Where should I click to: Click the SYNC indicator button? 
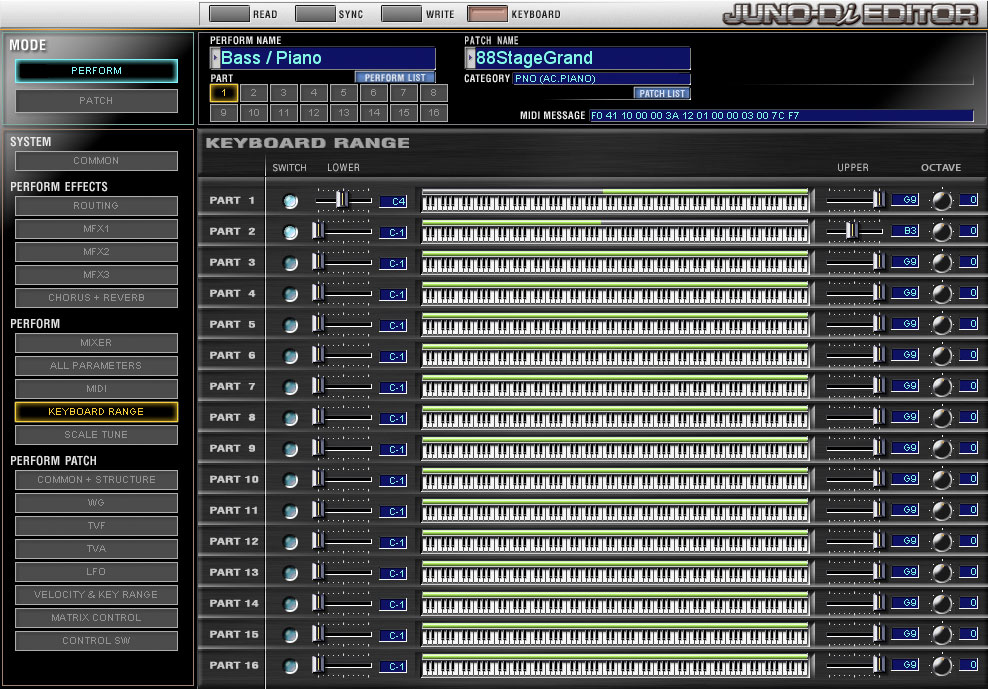315,13
